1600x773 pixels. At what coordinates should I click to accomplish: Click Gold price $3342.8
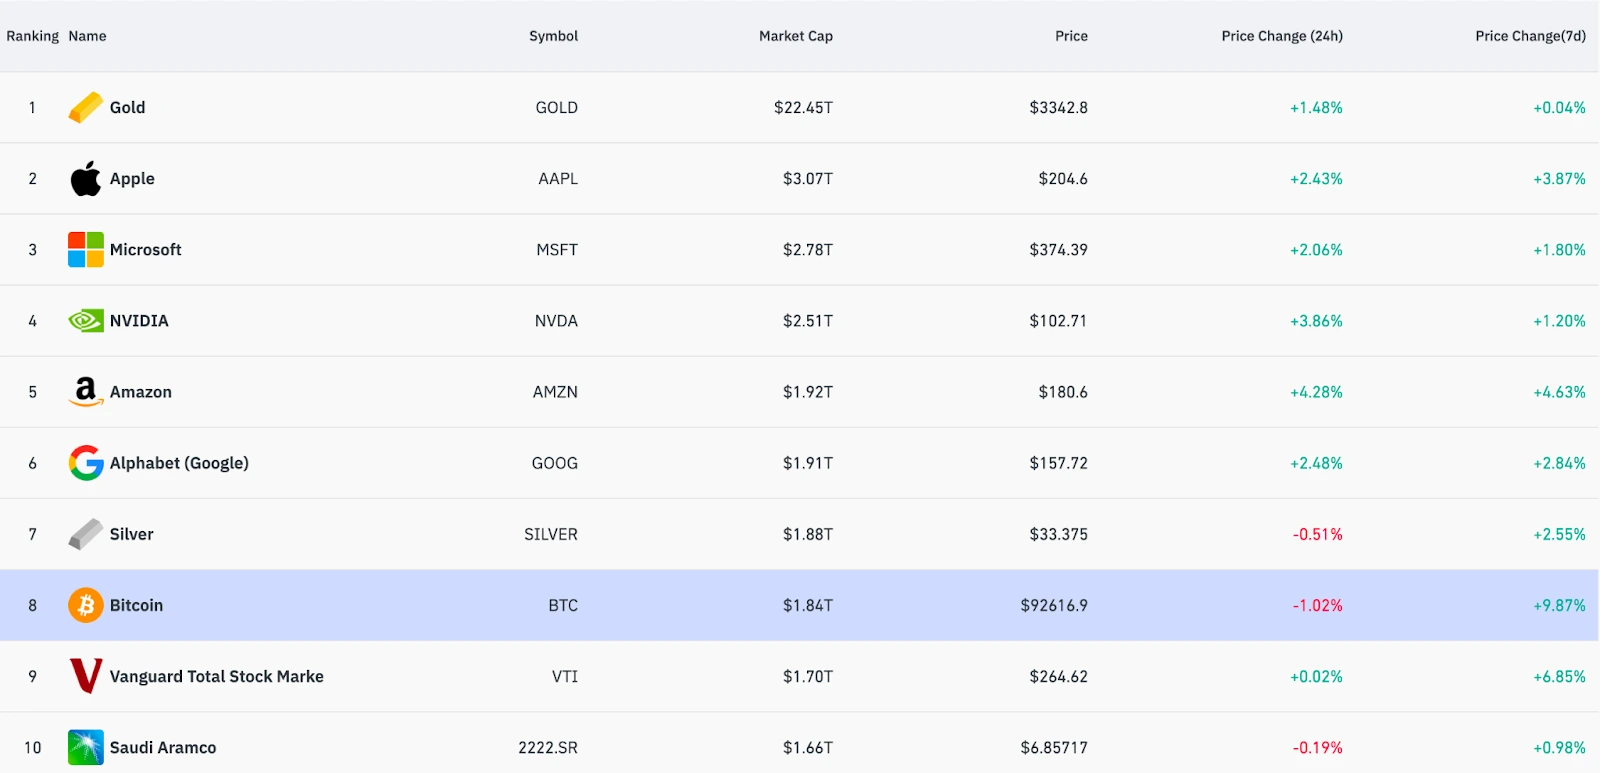point(1058,107)
